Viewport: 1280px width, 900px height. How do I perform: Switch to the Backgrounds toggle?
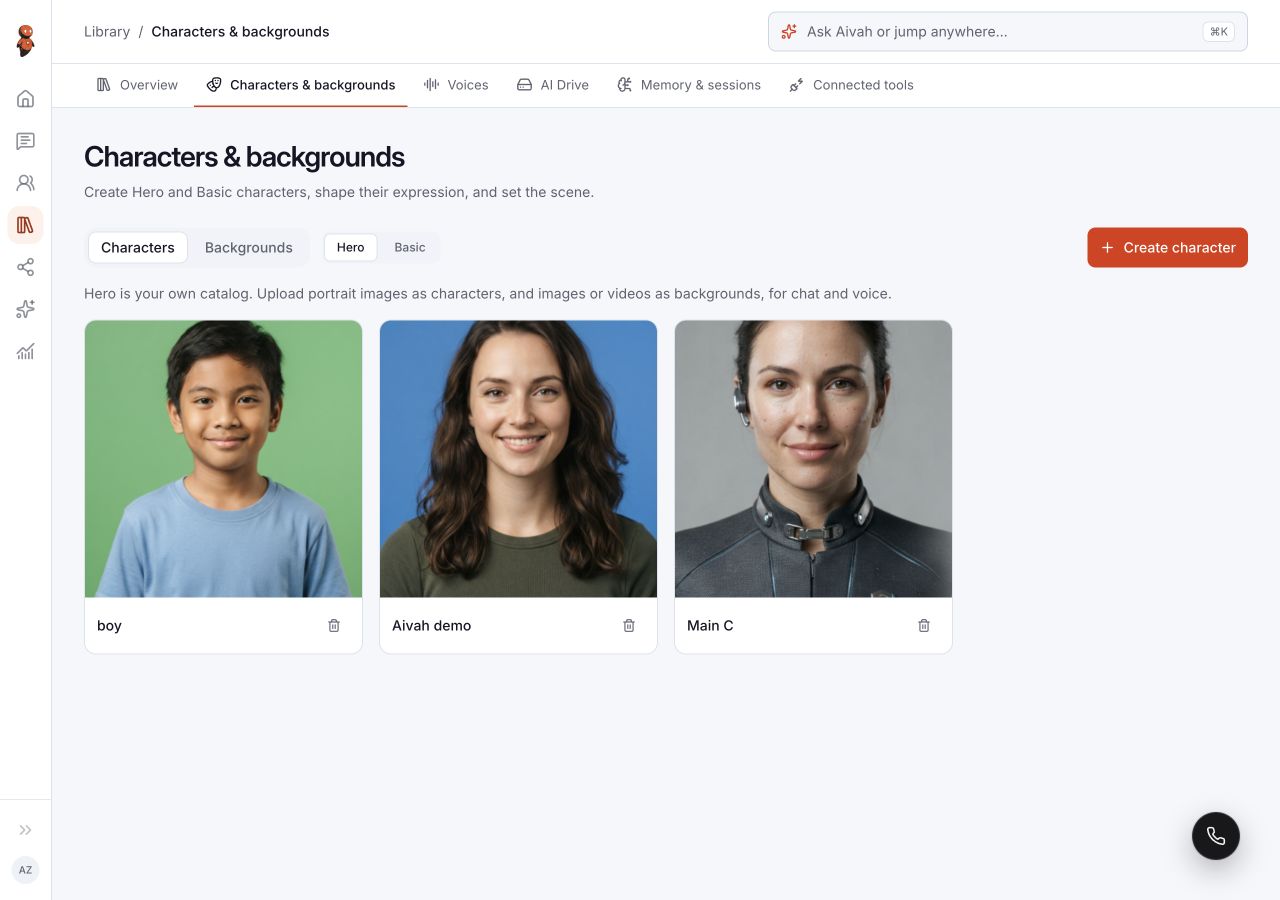point(249,247)
